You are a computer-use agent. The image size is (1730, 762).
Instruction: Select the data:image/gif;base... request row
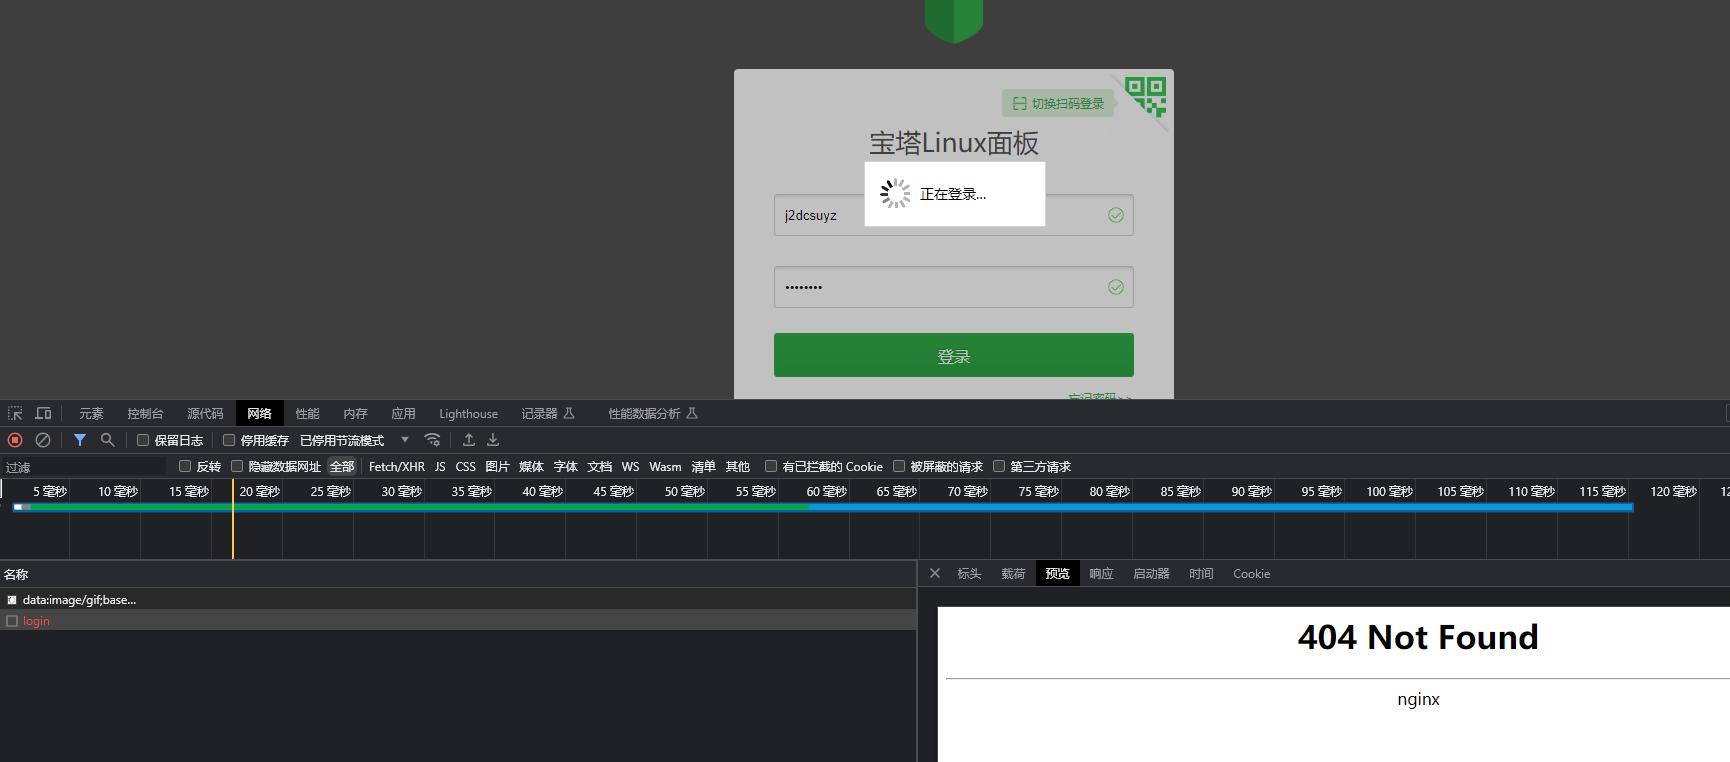click(458, 599)
